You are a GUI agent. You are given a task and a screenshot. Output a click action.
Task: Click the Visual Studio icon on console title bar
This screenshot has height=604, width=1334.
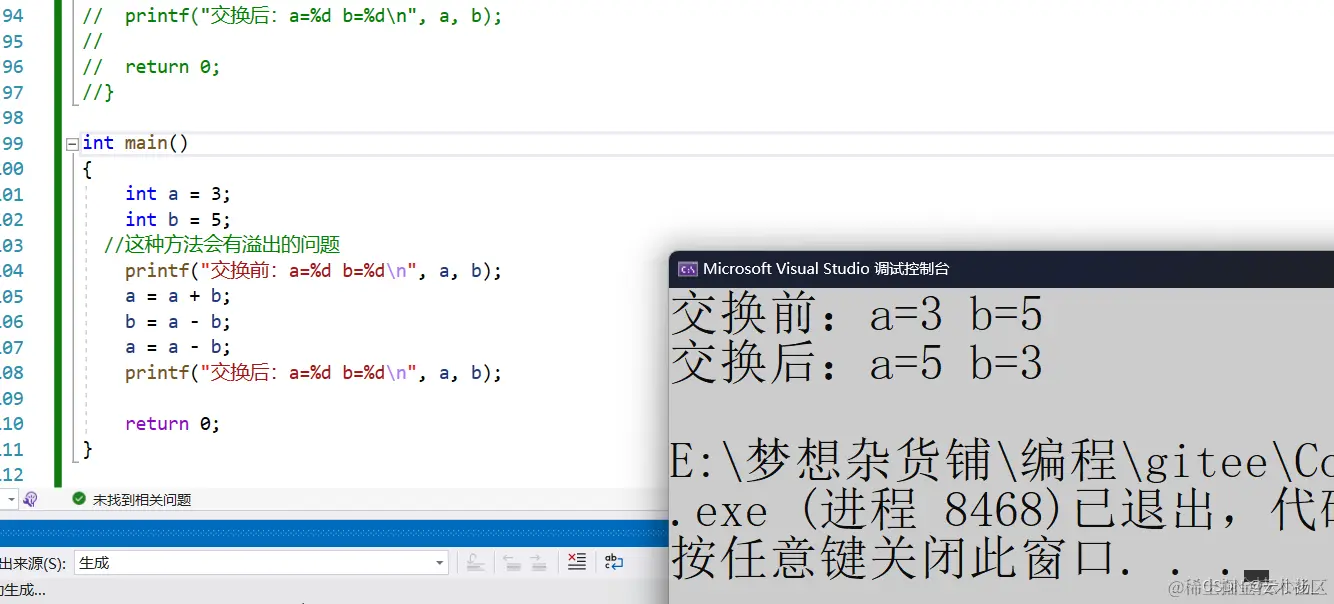(x=687, y=268)
